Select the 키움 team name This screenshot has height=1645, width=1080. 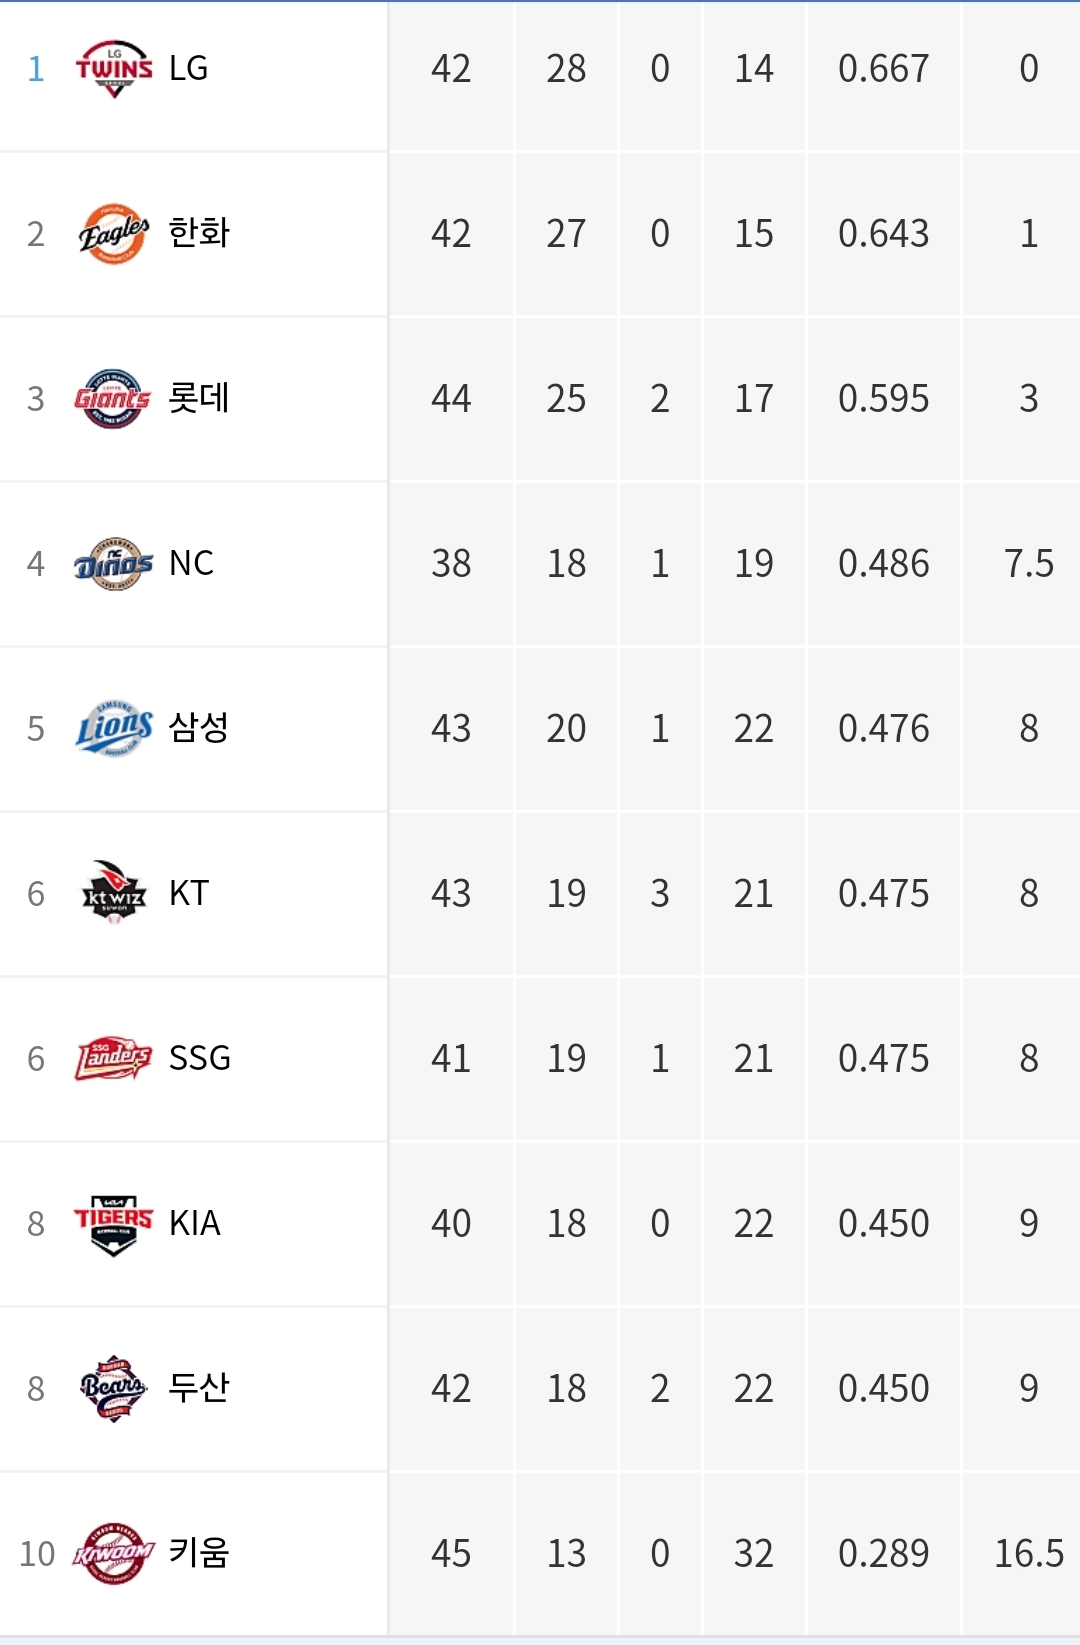tap(199, 1553)
